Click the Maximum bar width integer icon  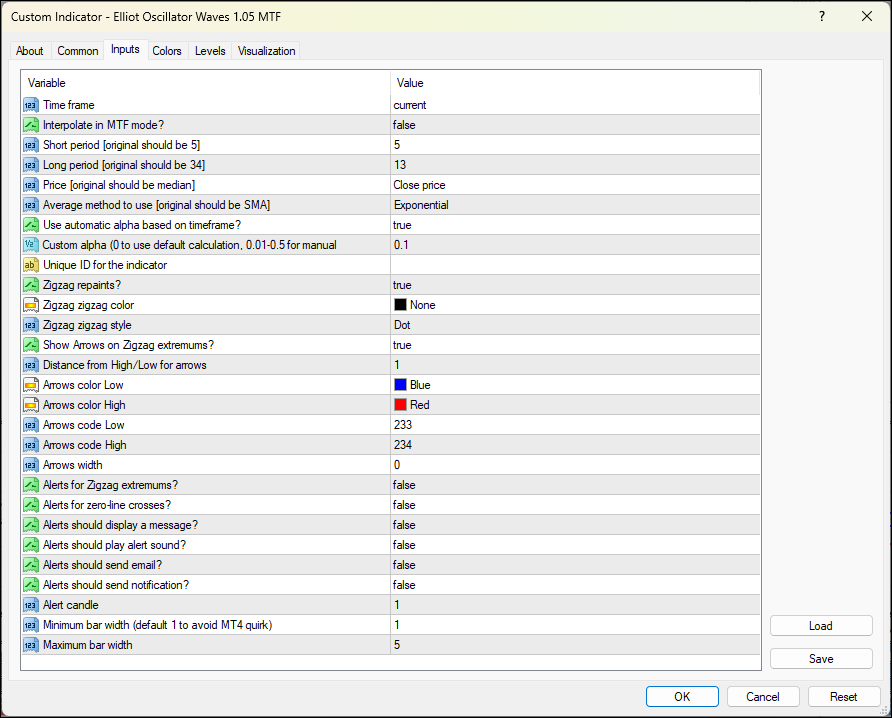[31, 645]
